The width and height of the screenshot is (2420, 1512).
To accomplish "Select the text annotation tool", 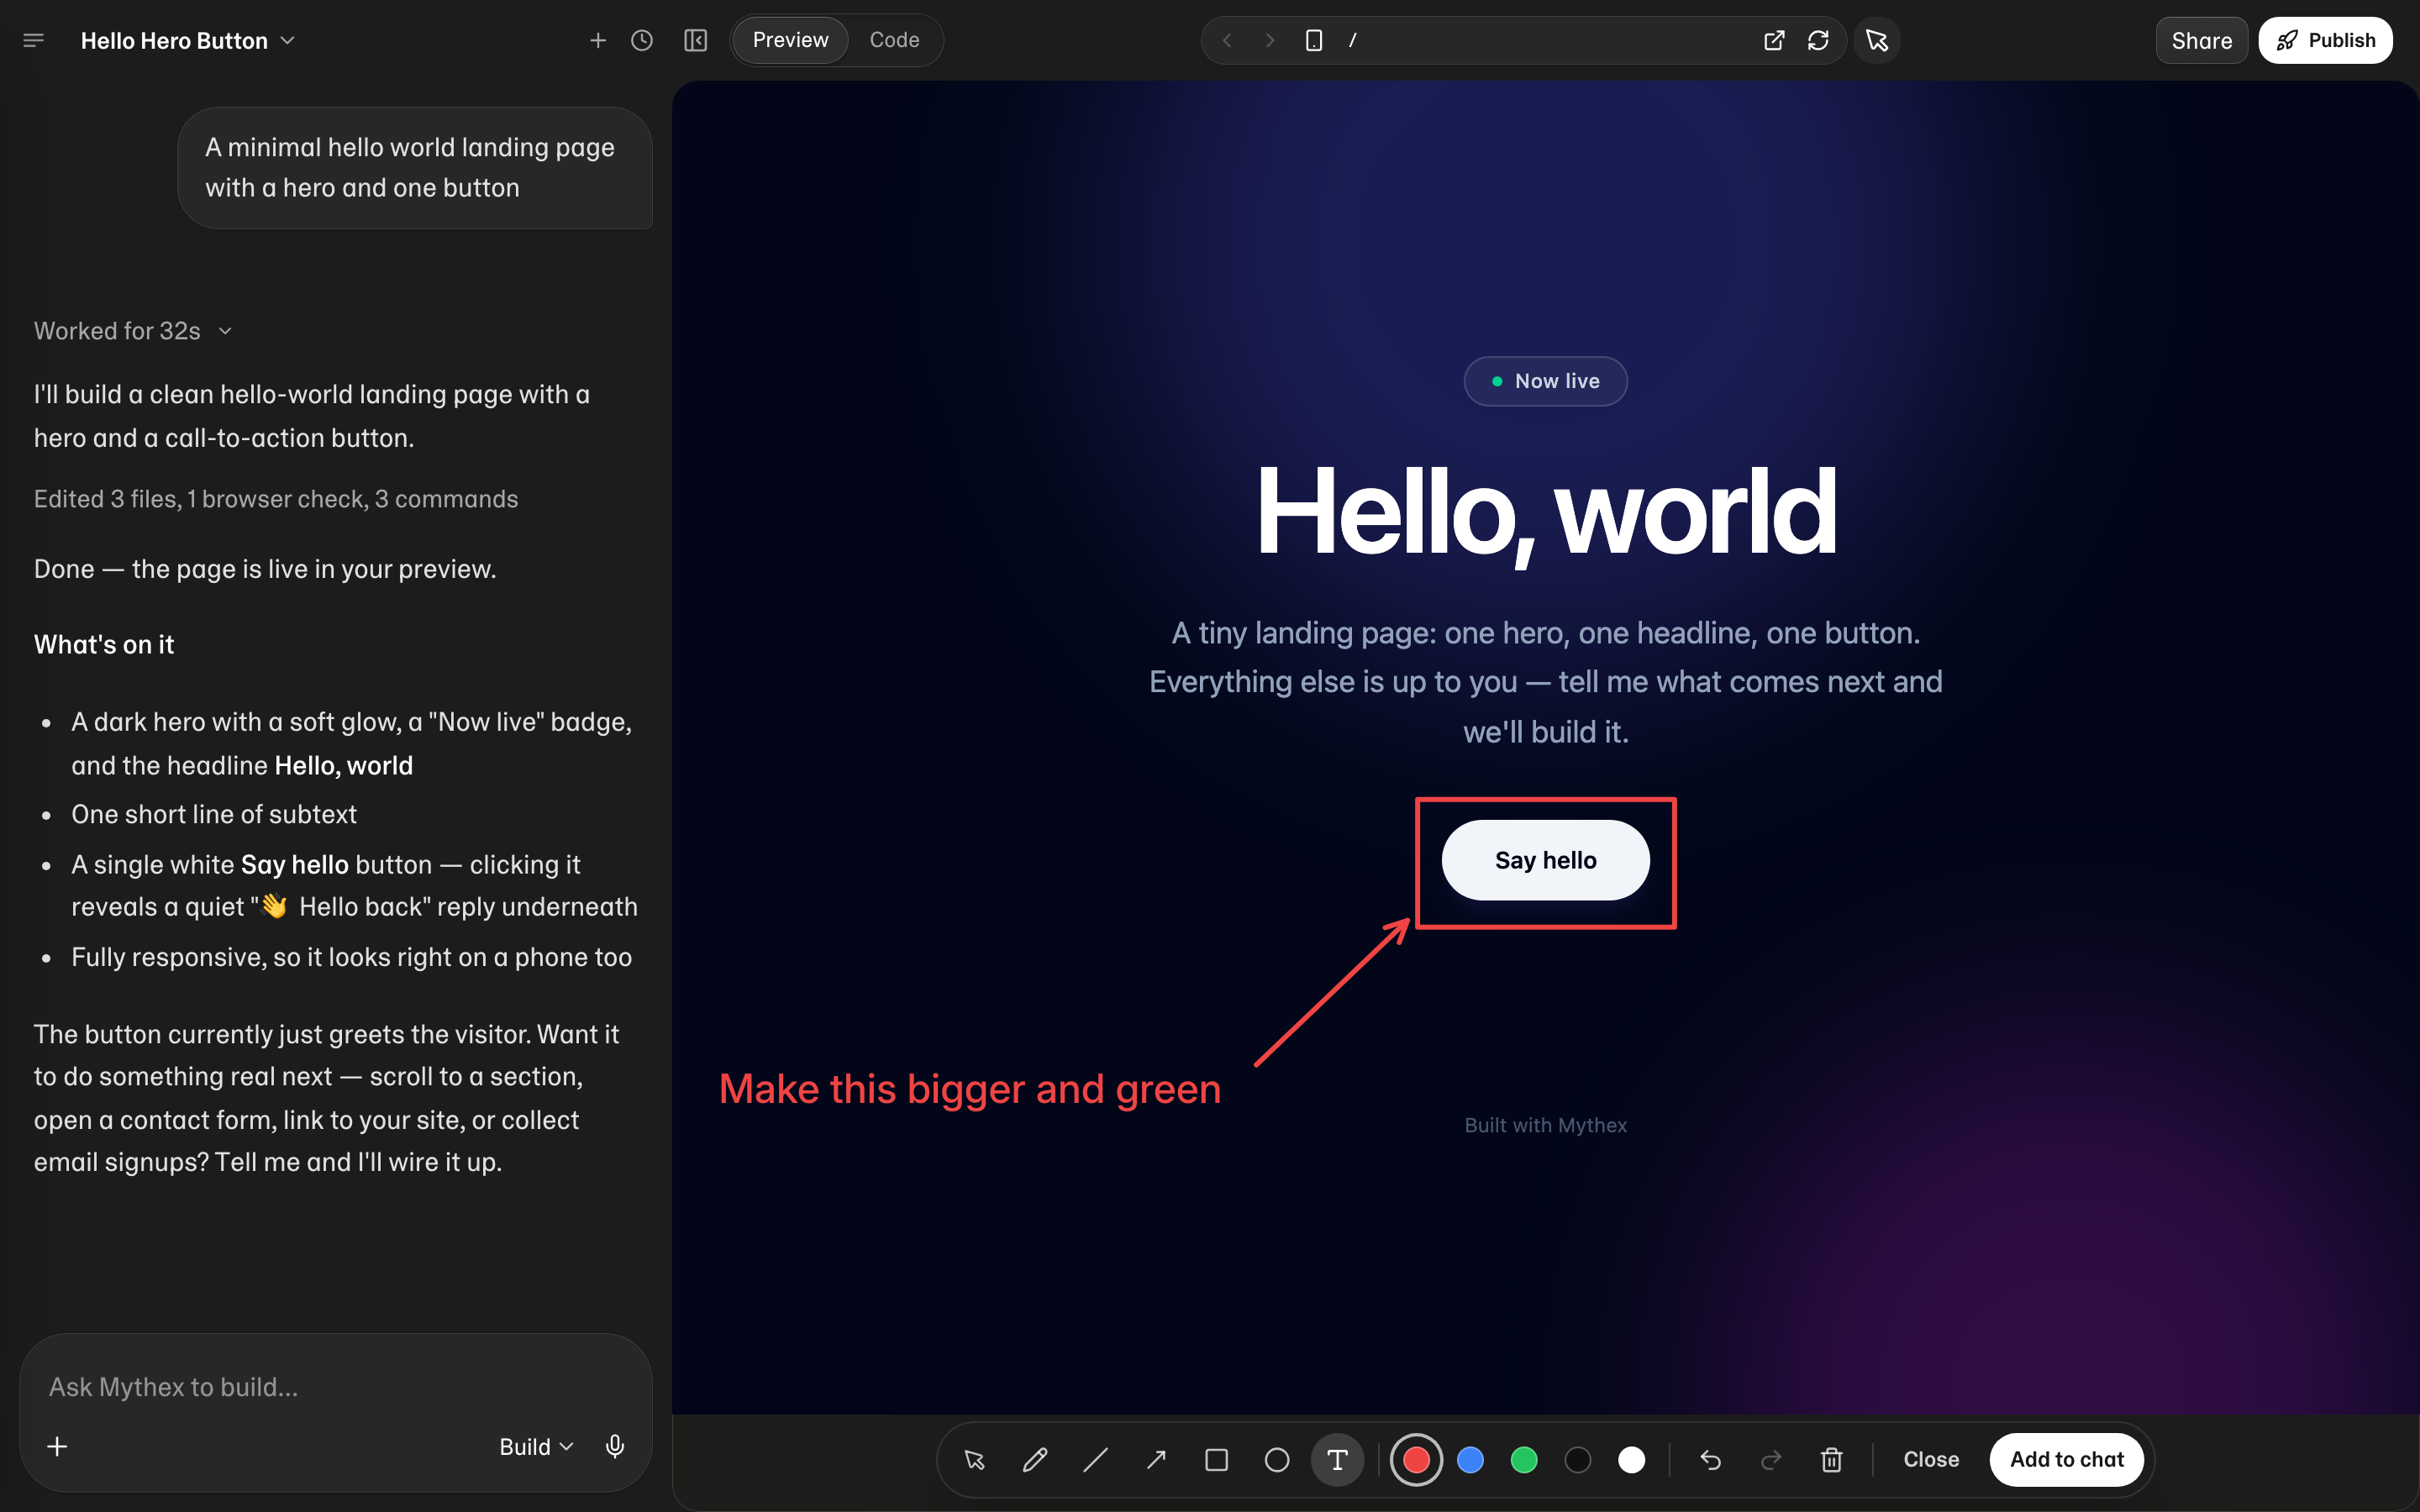I will point(1337,1460).
